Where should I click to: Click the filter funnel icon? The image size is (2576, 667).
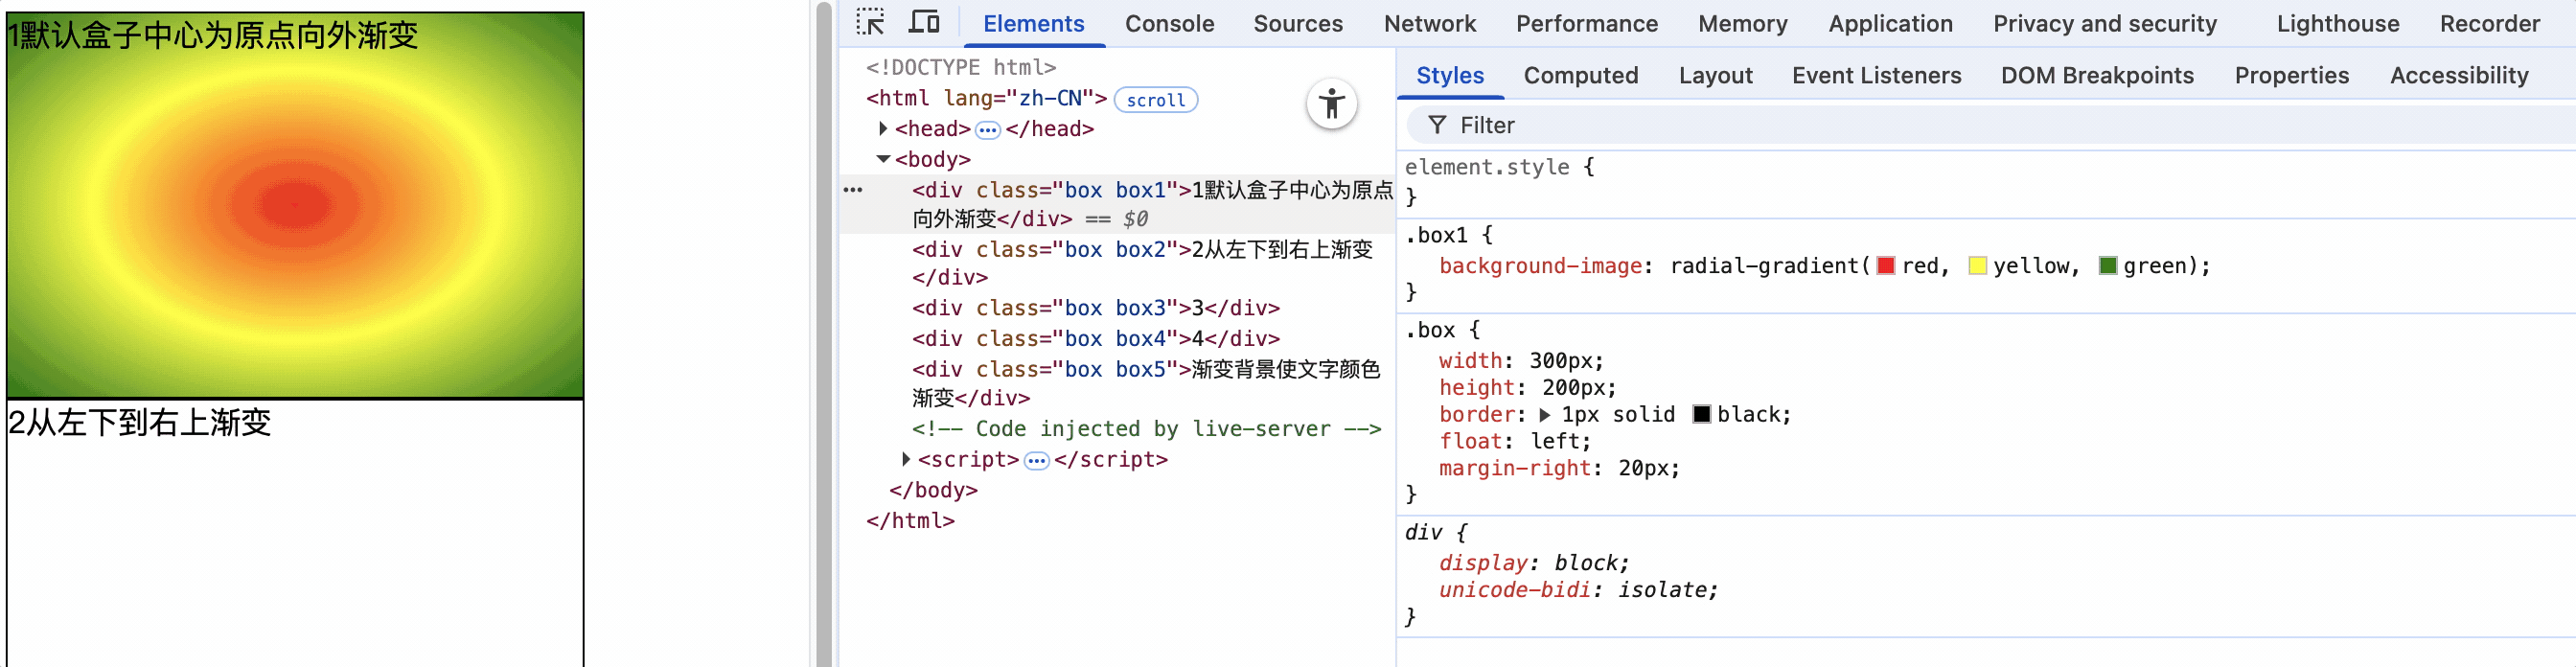(1437, 125)
